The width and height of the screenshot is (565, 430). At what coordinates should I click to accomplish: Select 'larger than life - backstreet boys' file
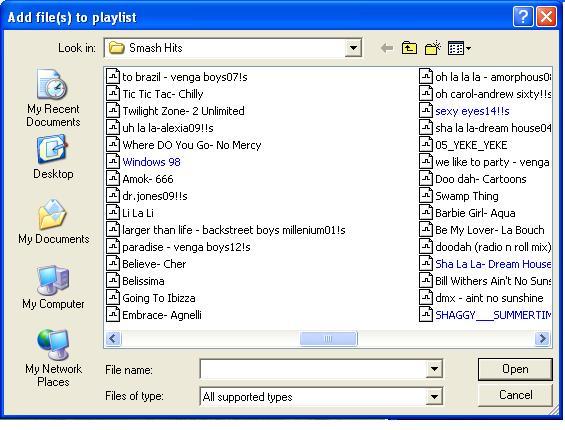226,230
